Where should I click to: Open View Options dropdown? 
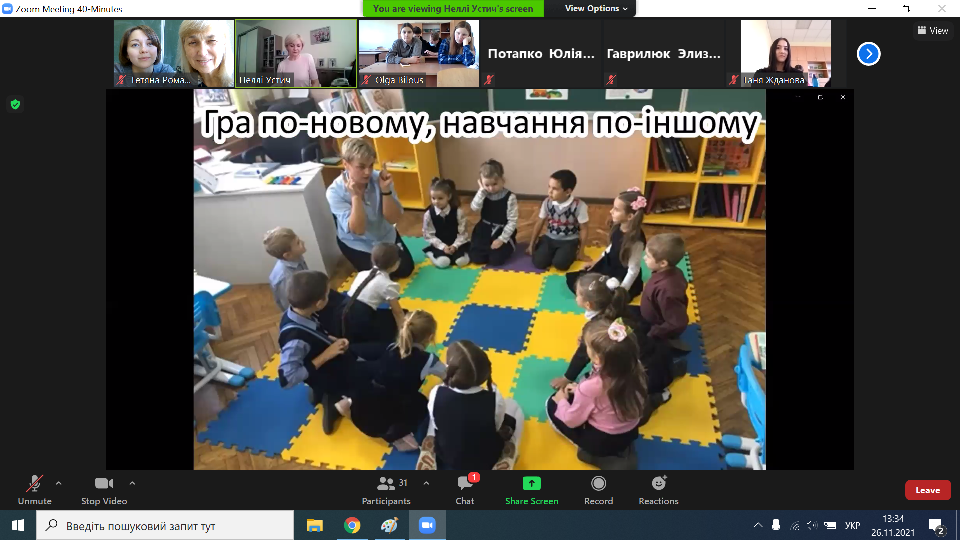pos(596,8)
